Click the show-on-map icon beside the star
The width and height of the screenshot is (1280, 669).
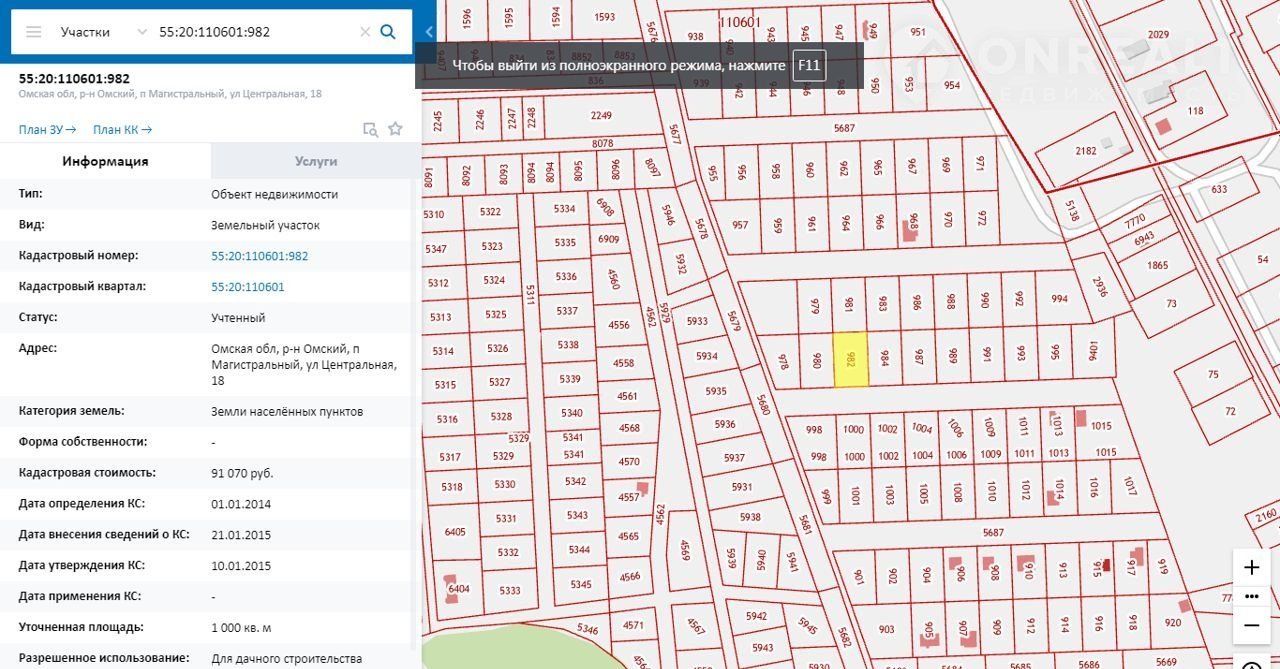(x=370, y=129)
